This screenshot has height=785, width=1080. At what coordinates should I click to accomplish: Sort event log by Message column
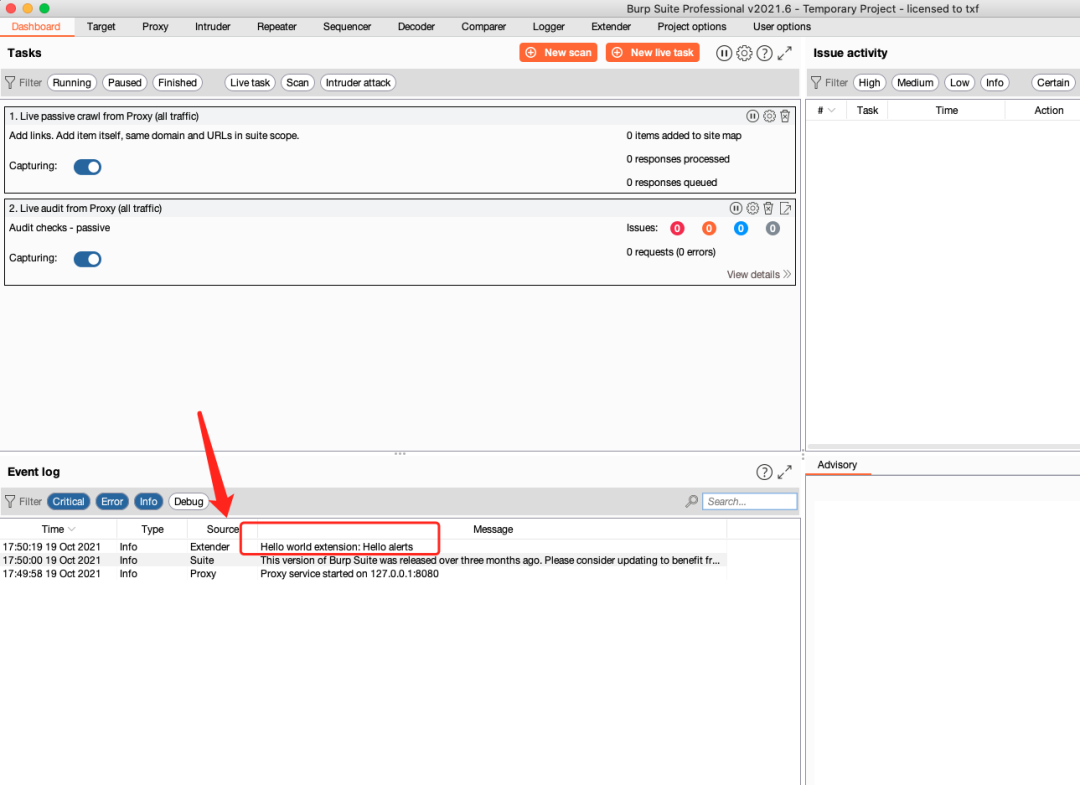[492, 529]
